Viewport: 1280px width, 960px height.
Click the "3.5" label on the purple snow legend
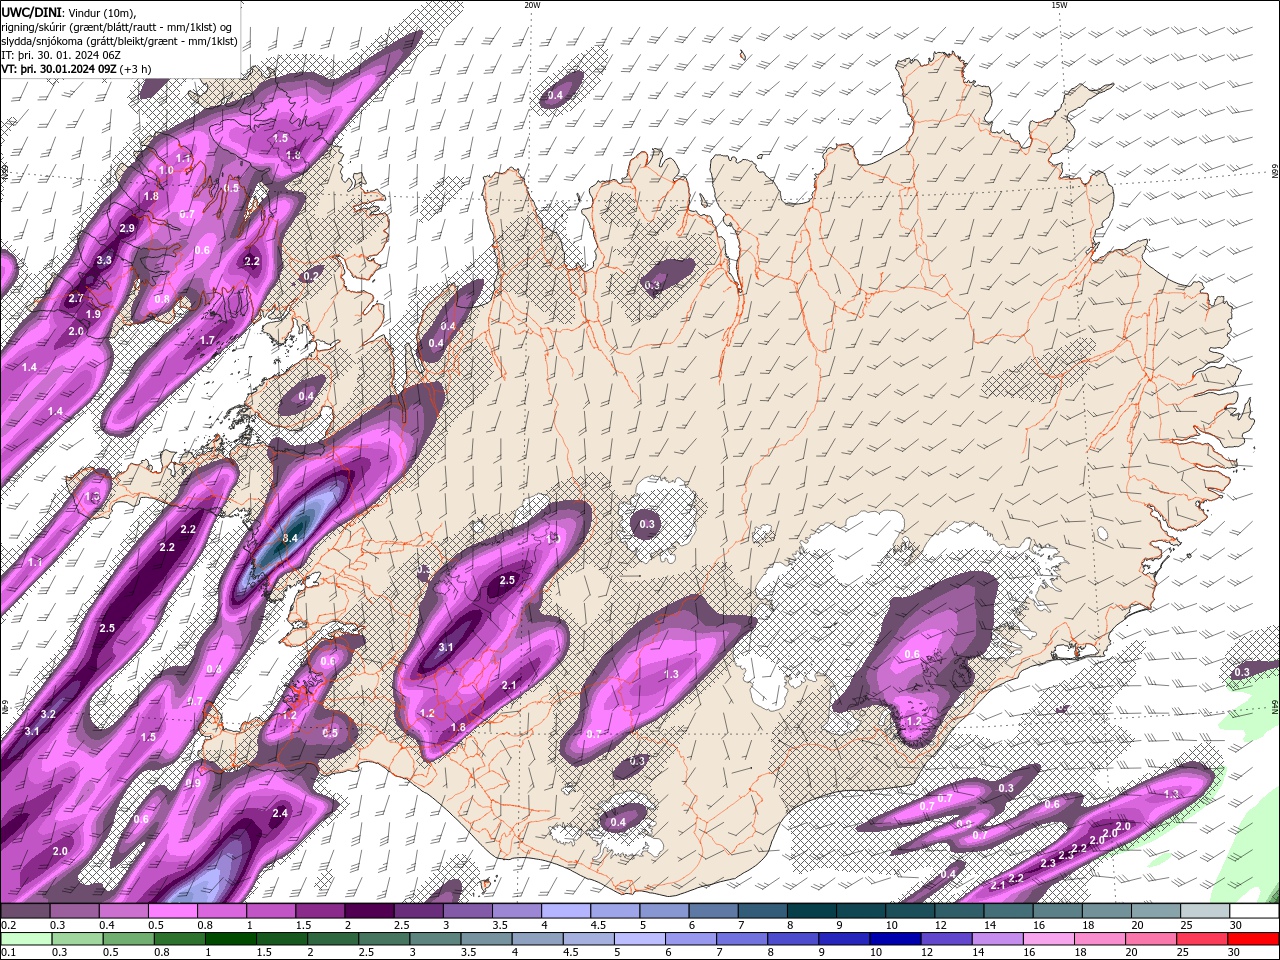pos(500,925)
